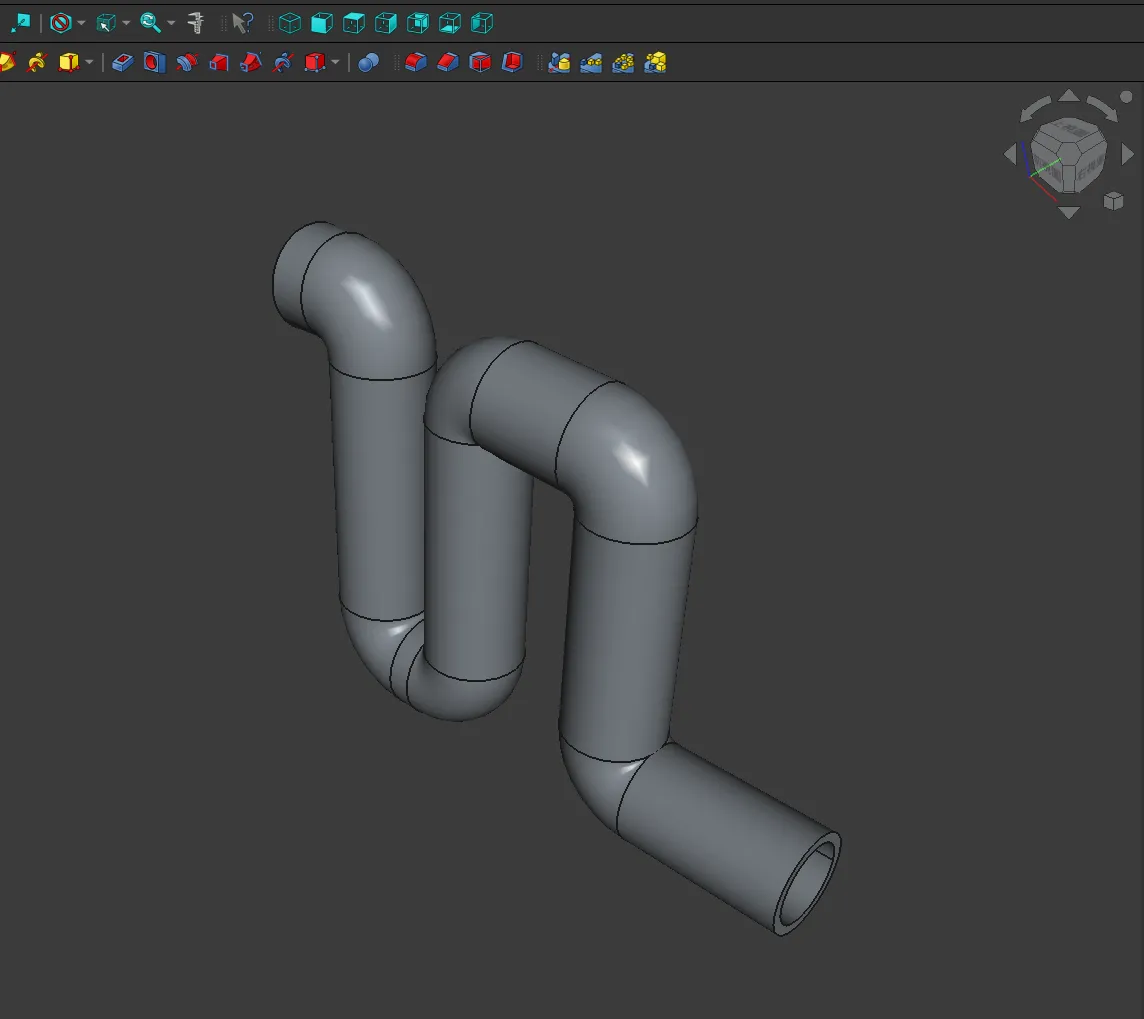The image size is (1144, 1019).
Task: Click the last cyan view cube icon
Action: [x=481, y=22]
